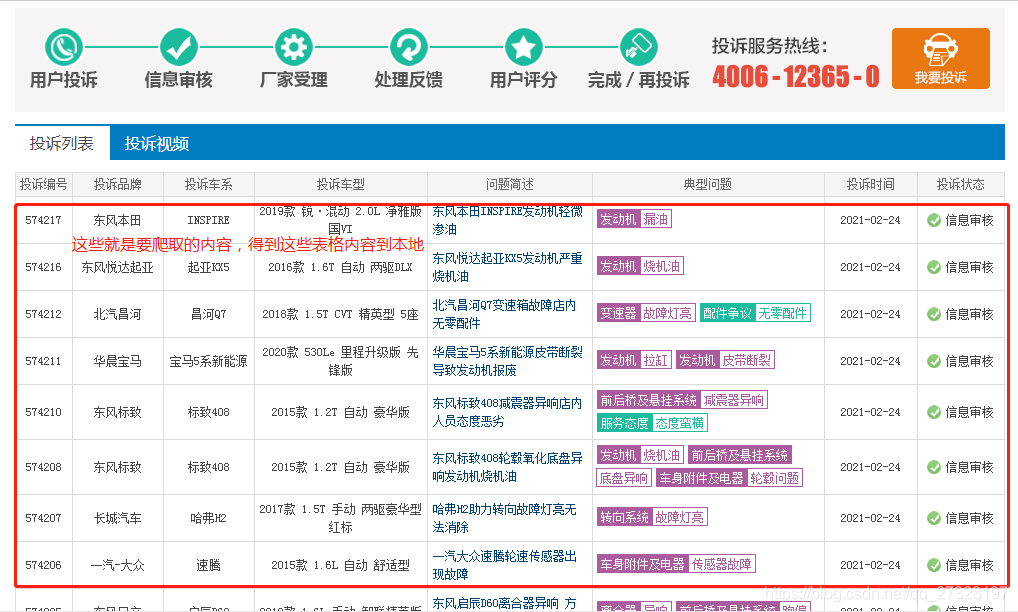The image size is (1018, 612).
Task: Click series cell 哈弗H2
Action: coord(208,518)
